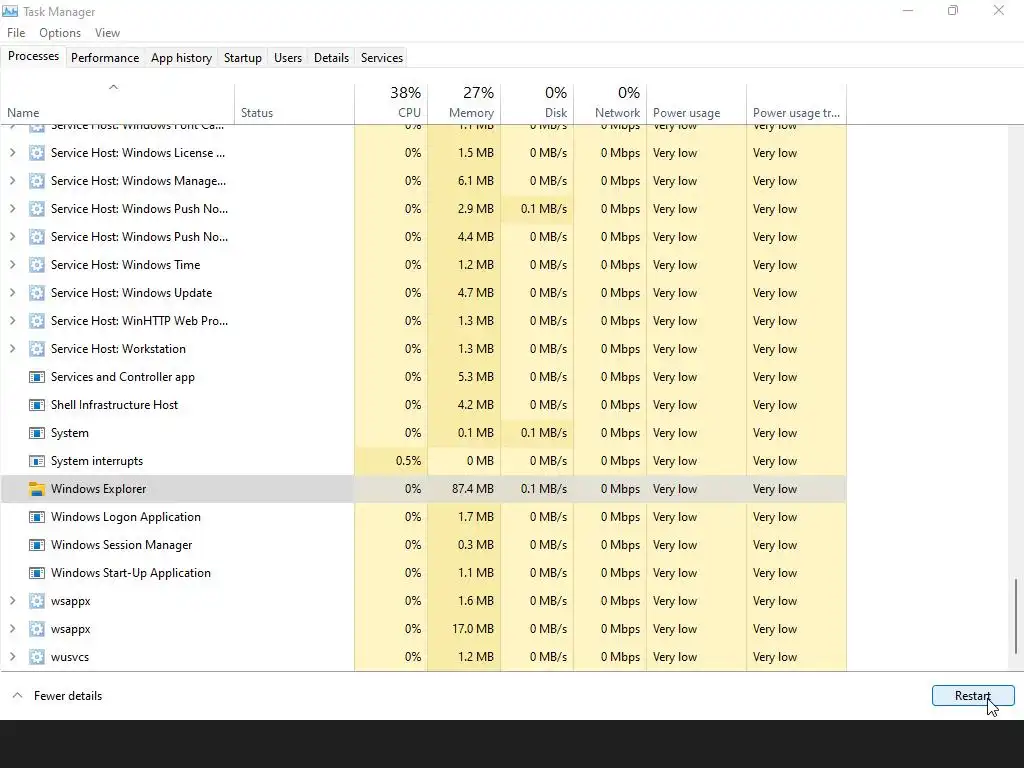Viewport: 1024px width, 768px height.
Task: Click the Windows Logon Application icon
Action: click(x=37, y=517)
